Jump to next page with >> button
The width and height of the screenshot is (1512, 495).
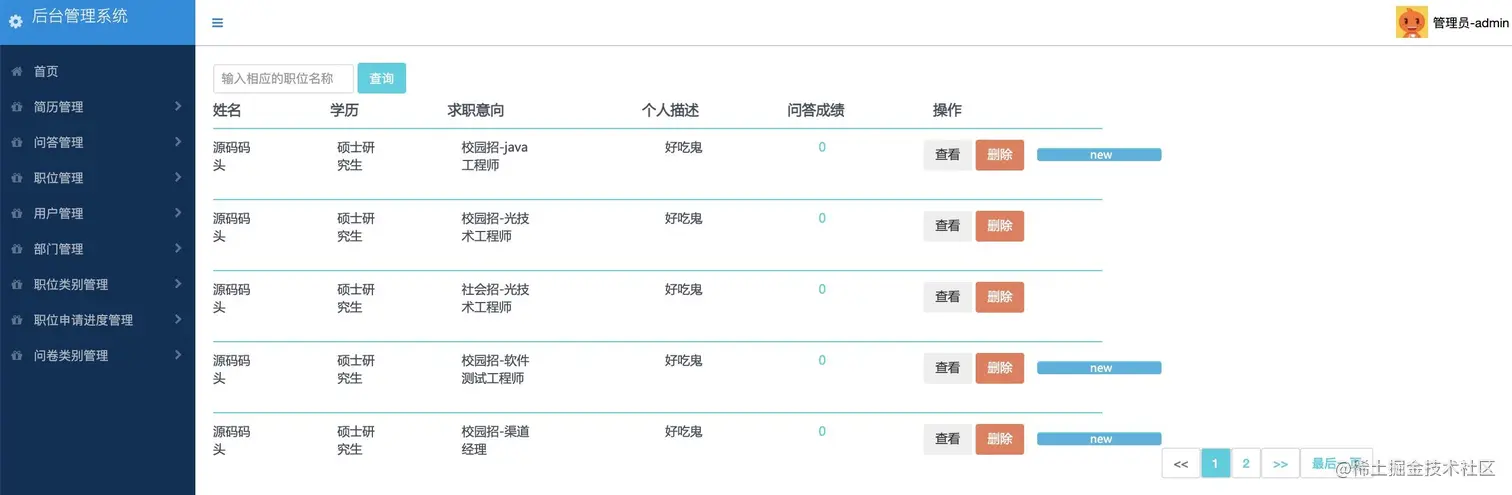pyautogui.click(x=1280, y=463)
